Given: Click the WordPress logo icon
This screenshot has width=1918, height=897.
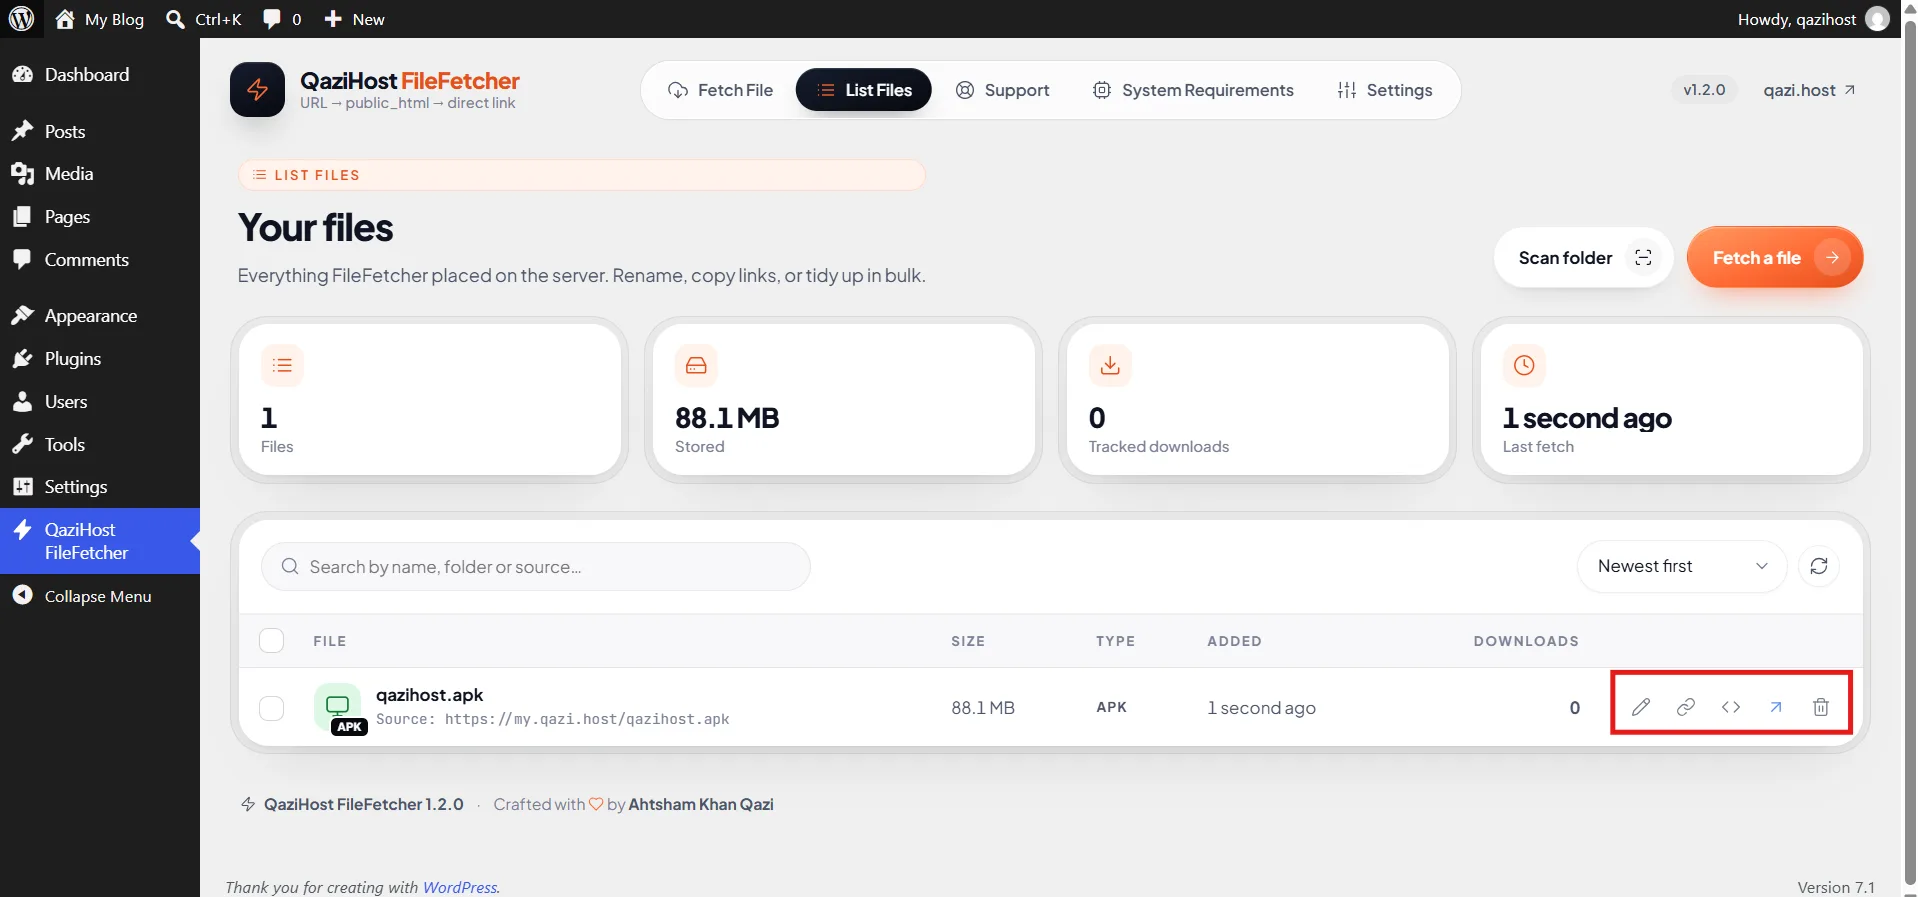Looking at the screenshot, I should point(21,19).
